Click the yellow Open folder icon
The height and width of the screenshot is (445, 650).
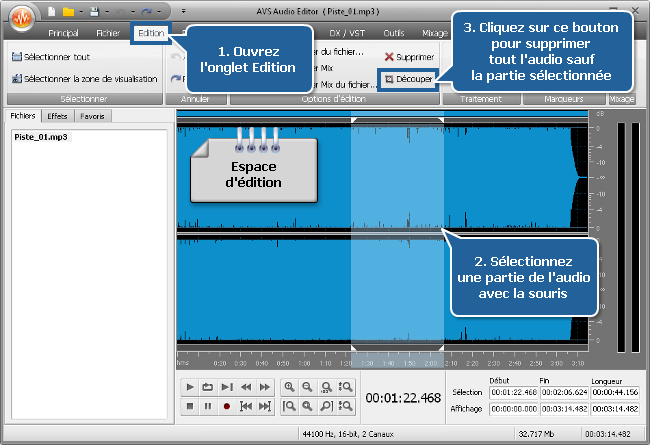[68, 12]
